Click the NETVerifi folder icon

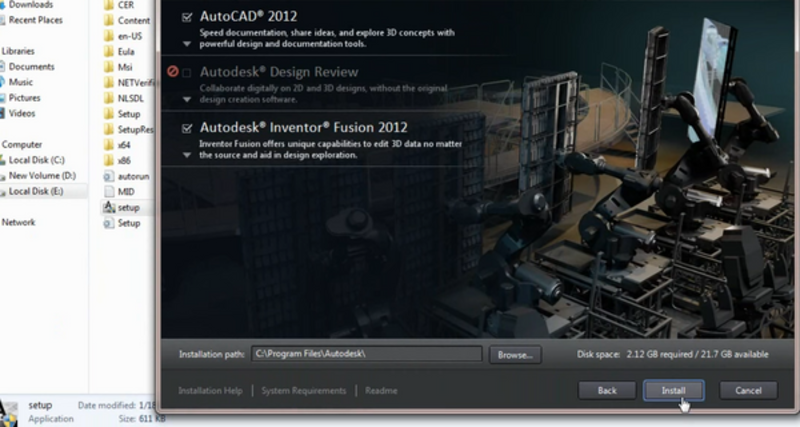point(109,83)
